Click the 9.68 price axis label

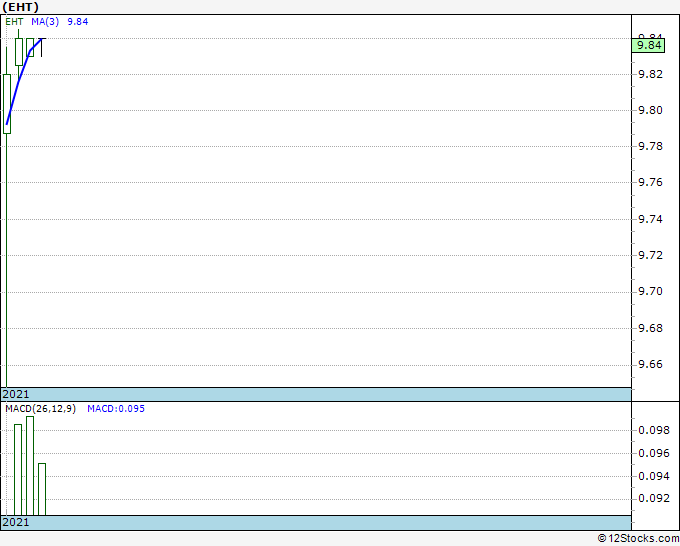tap(651, 328)
